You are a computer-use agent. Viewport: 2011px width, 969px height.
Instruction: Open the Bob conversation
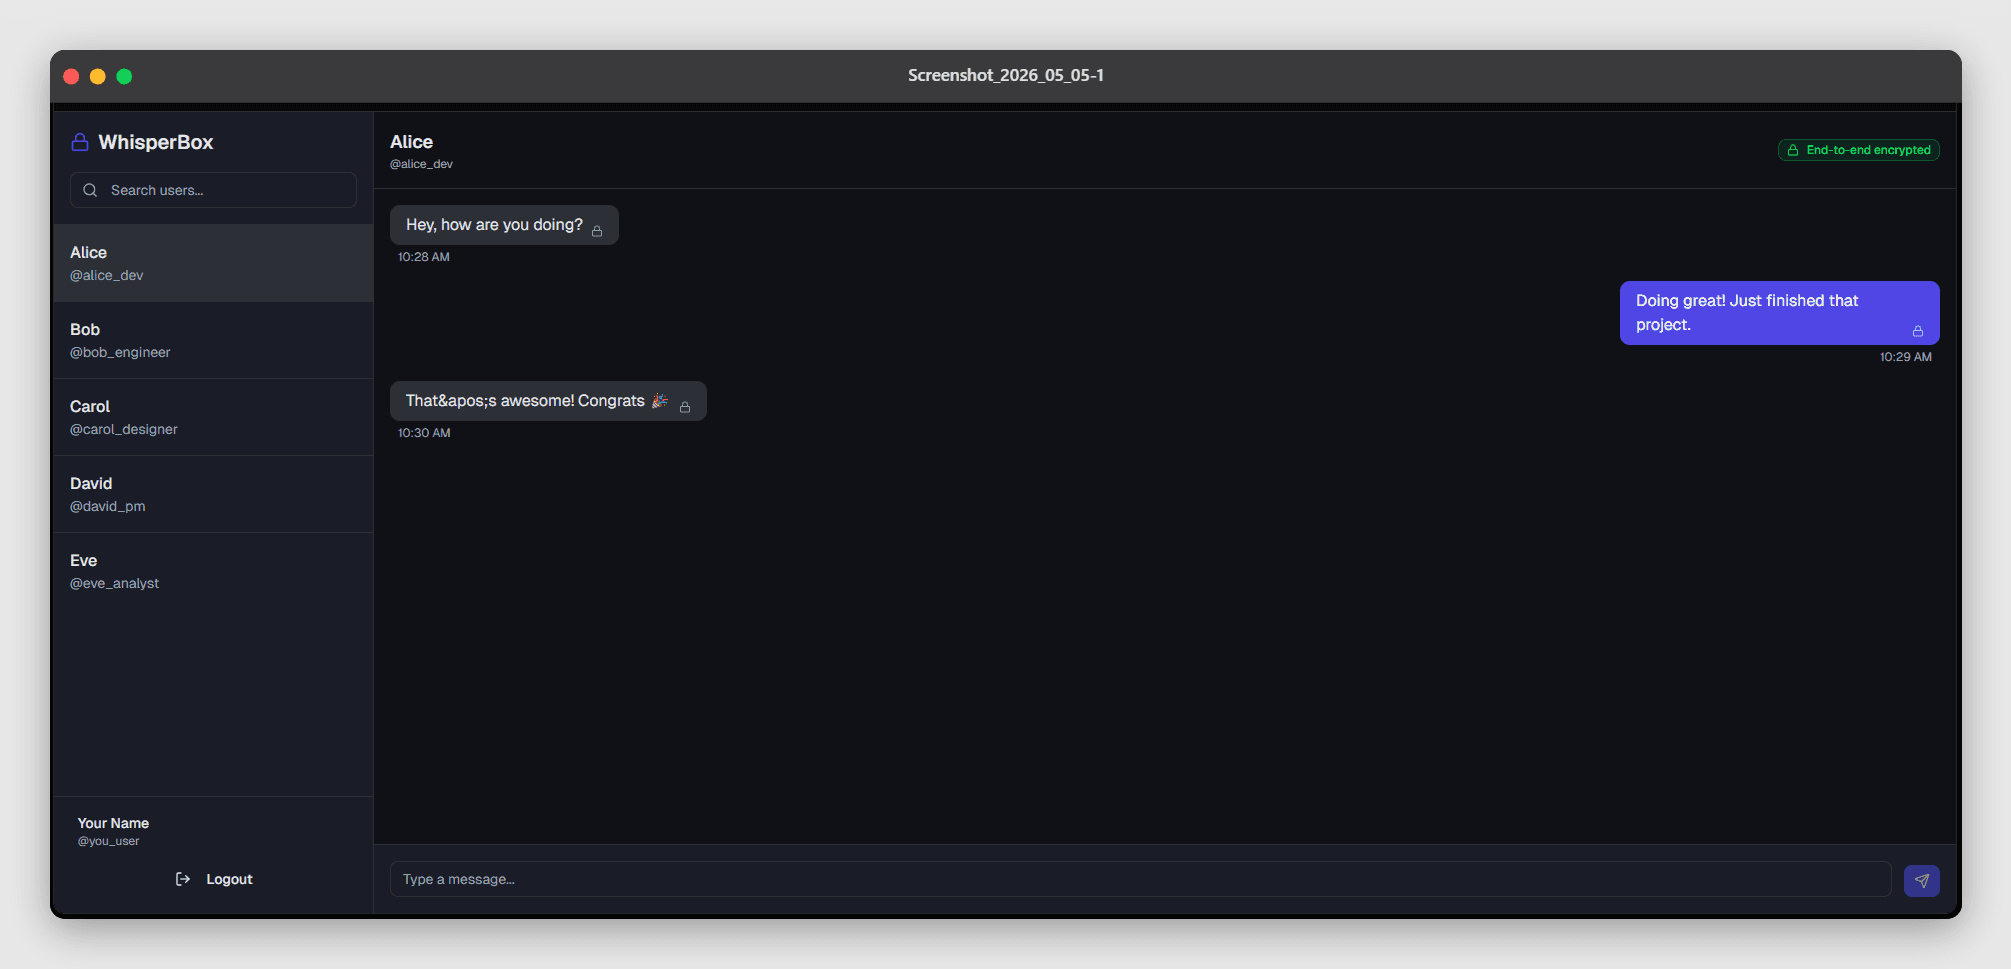pyautogui.click(x=213, y=340)
